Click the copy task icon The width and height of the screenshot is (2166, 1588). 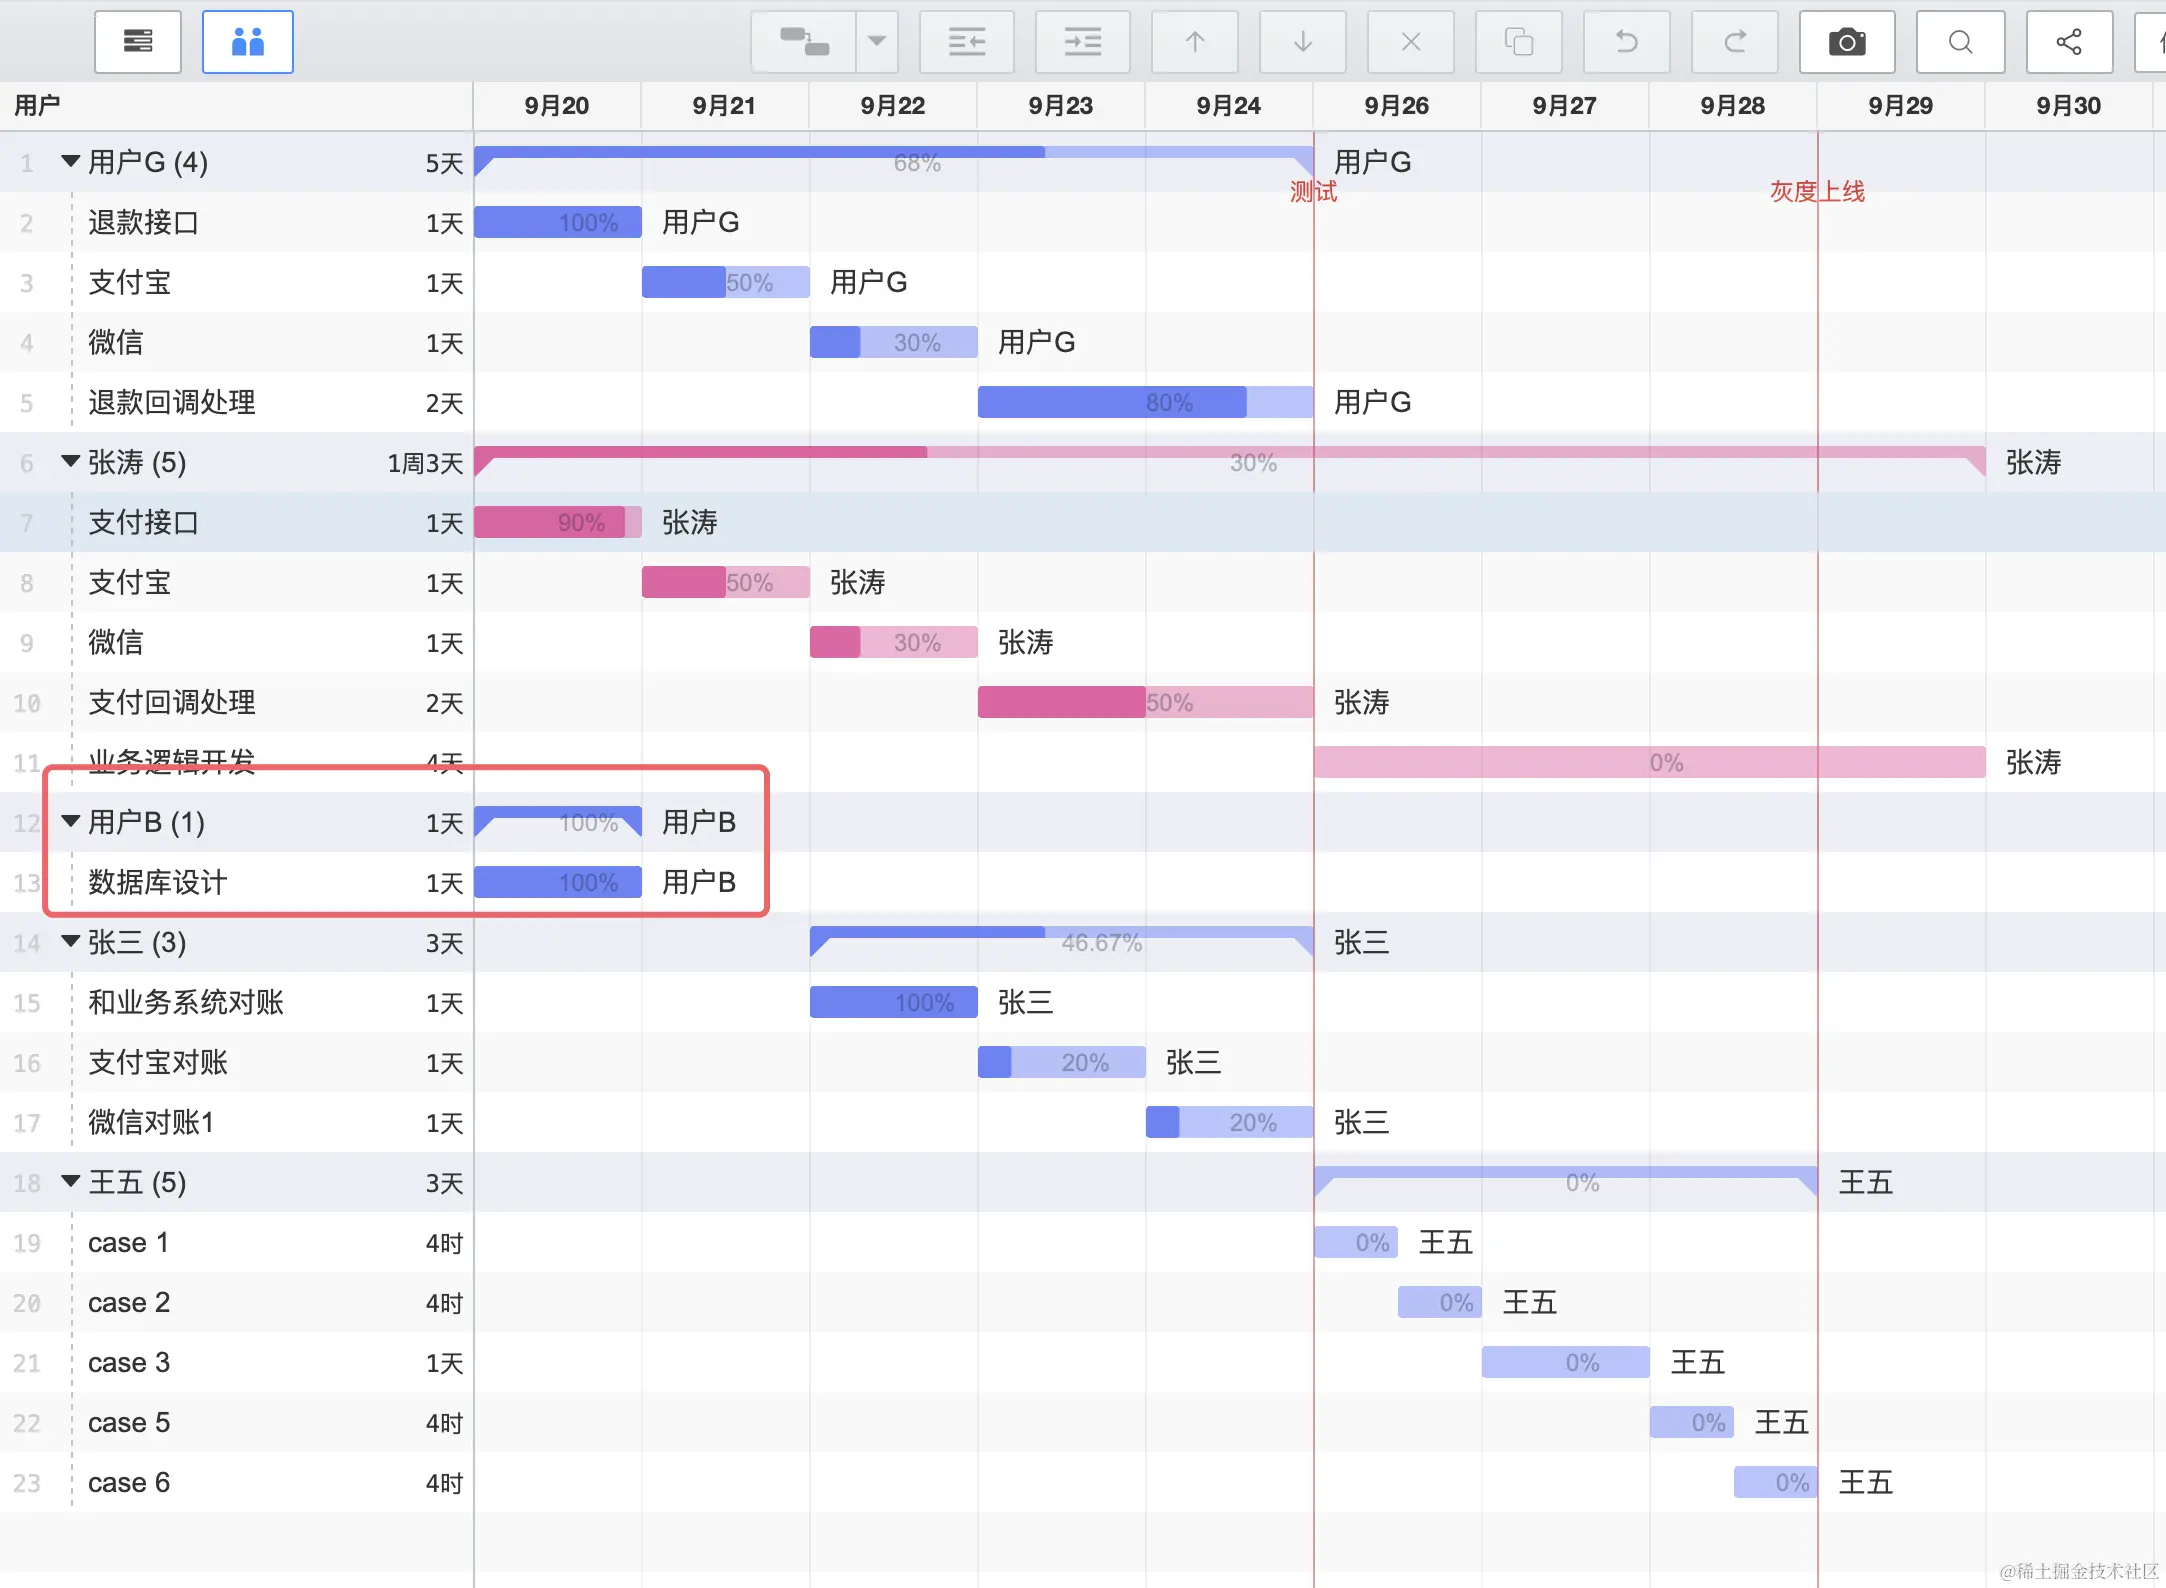coord(1518,42)
